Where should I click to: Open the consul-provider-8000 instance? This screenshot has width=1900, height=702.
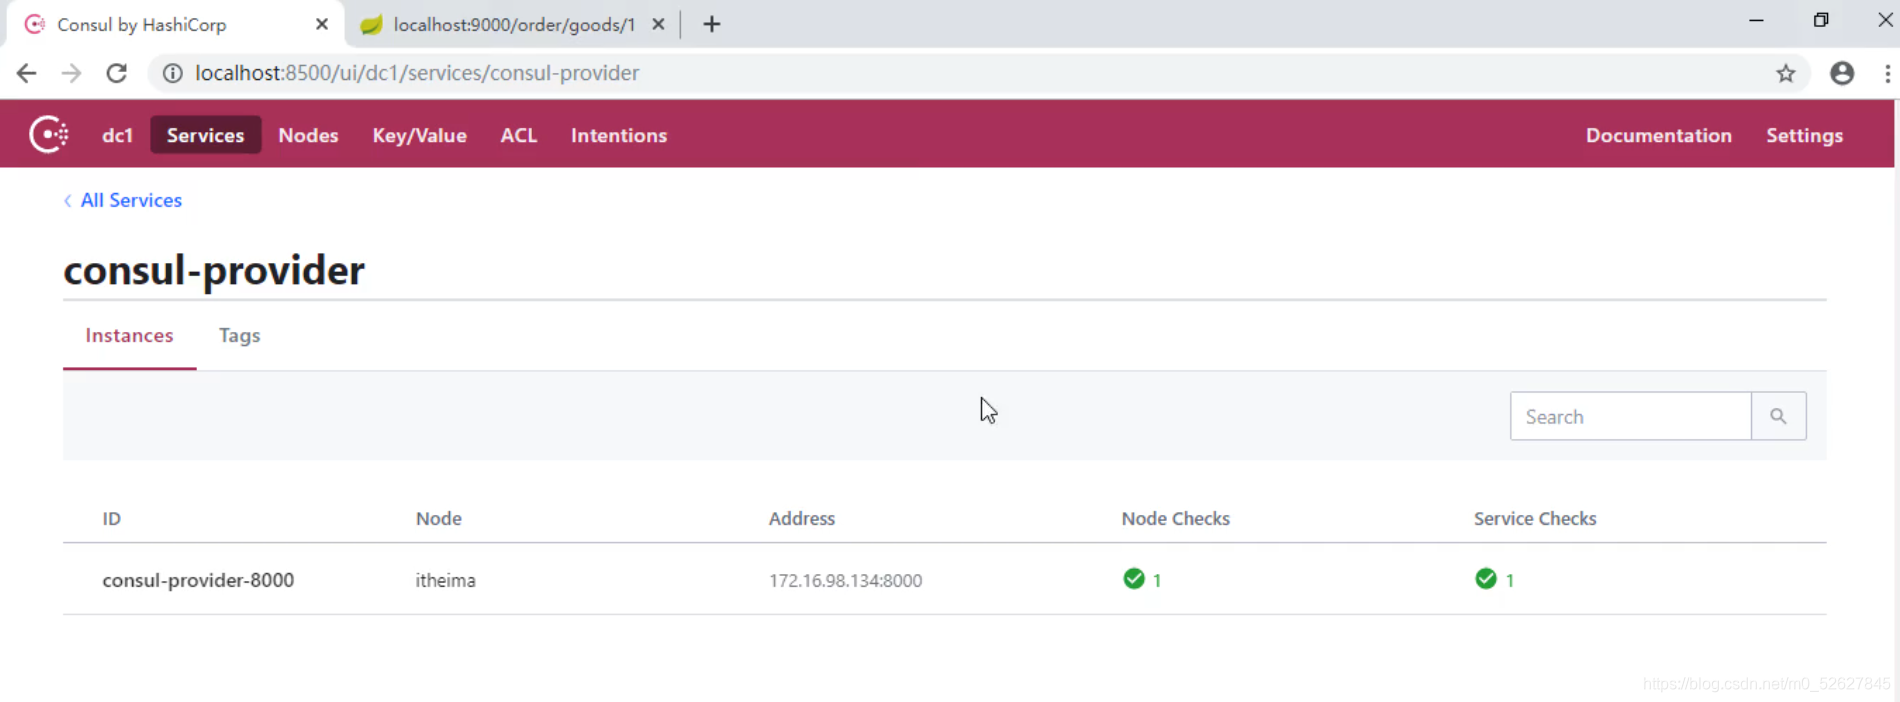coord(198,580)
